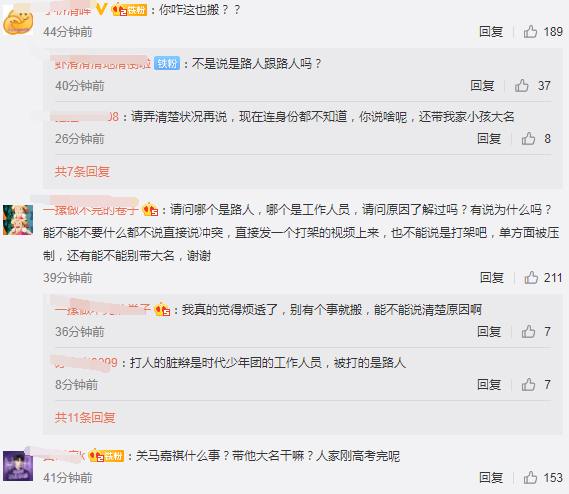Viewport: 569px width, 494px height.
Task: Expand 共11条回复 replies
Action: (x=85, y=418)
